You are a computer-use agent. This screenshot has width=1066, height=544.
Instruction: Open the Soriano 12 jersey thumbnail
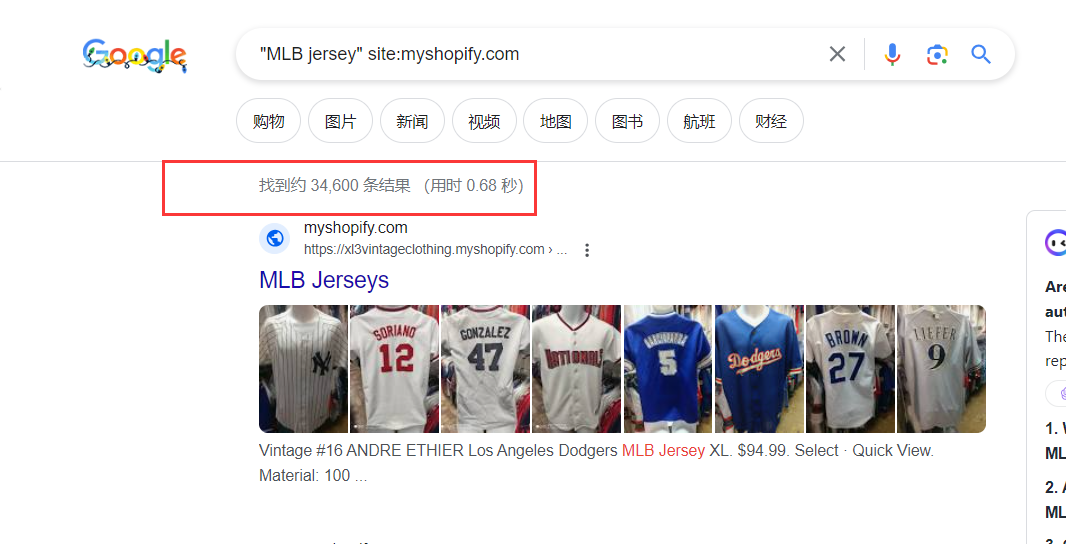tap(394, 369)
